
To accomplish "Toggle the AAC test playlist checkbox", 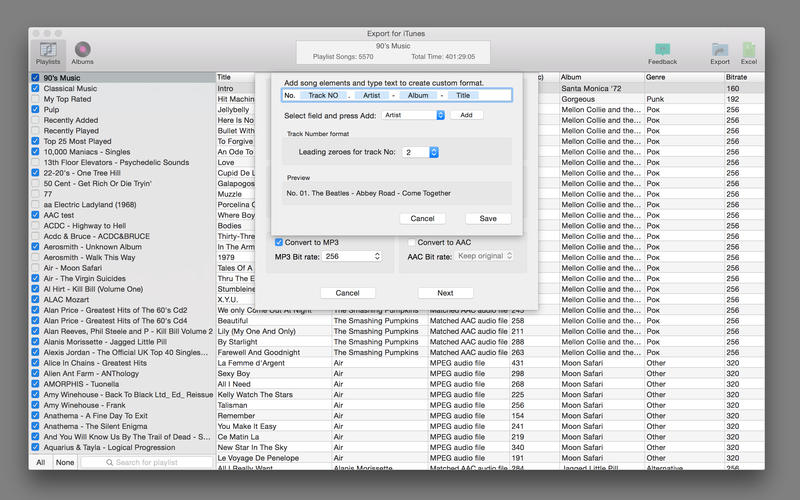I will pos(35,215).
